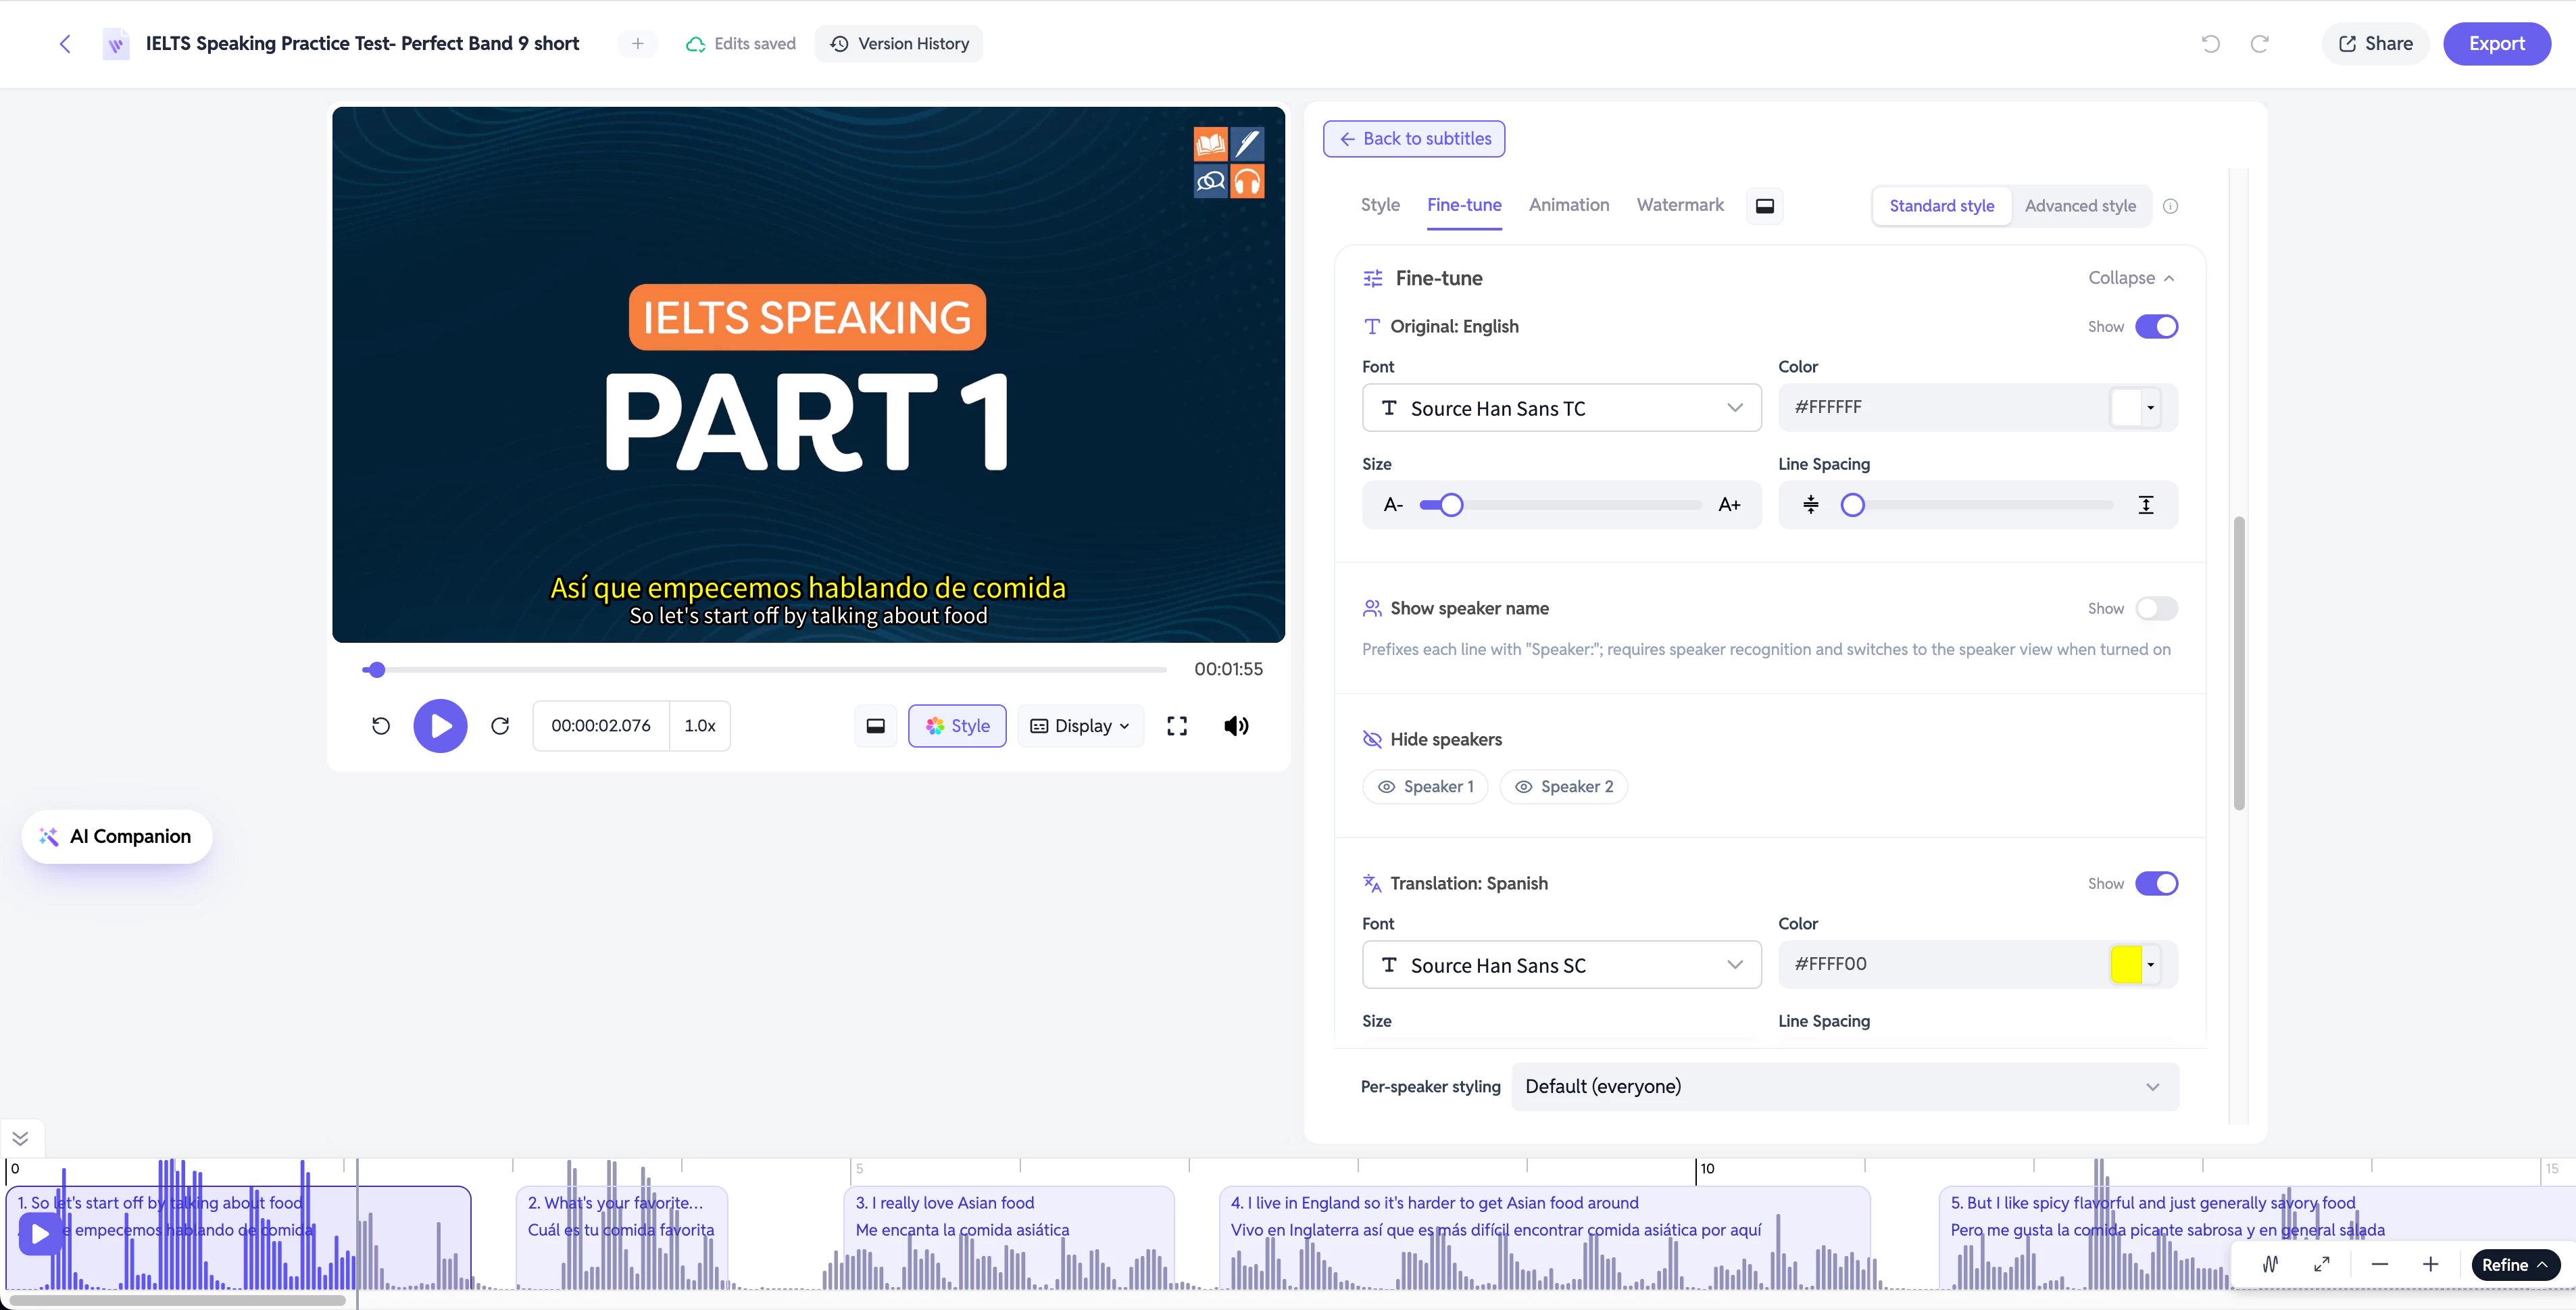
Task: Switch to the Watermark tab
Action: (x=1680, y=205)
